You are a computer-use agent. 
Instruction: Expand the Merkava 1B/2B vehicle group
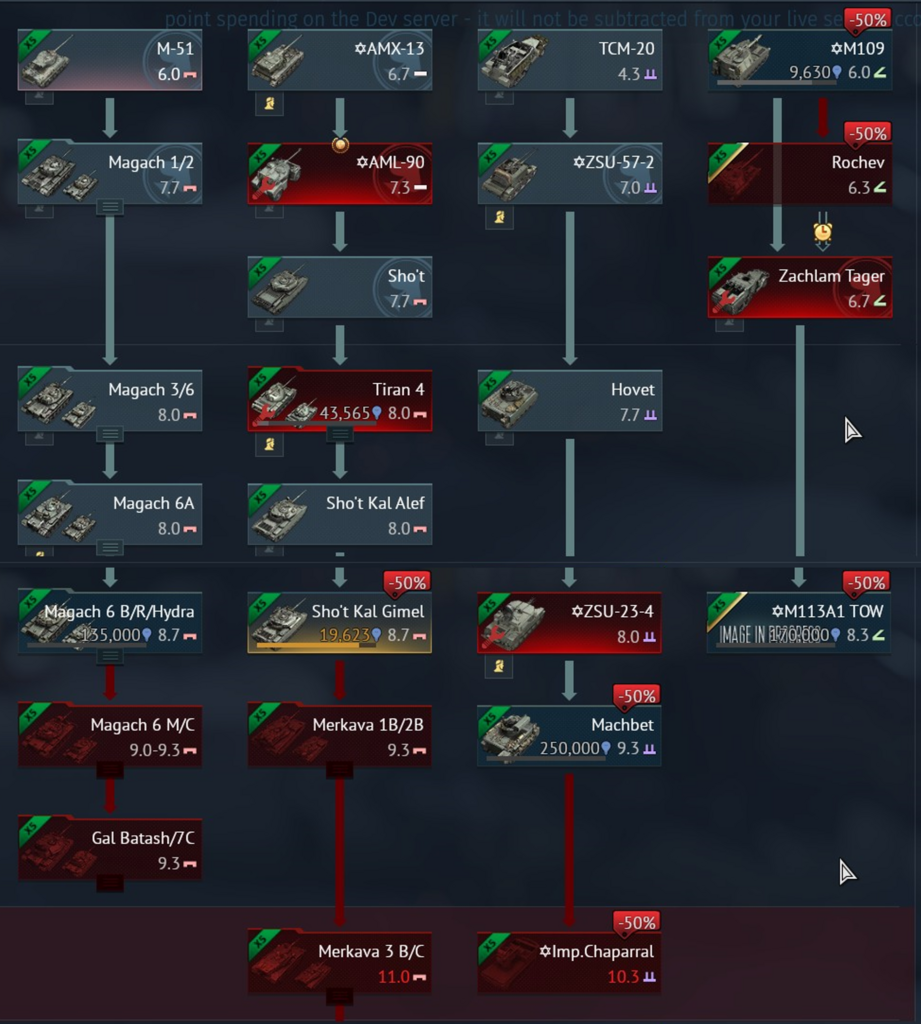[x=340, y=771]
